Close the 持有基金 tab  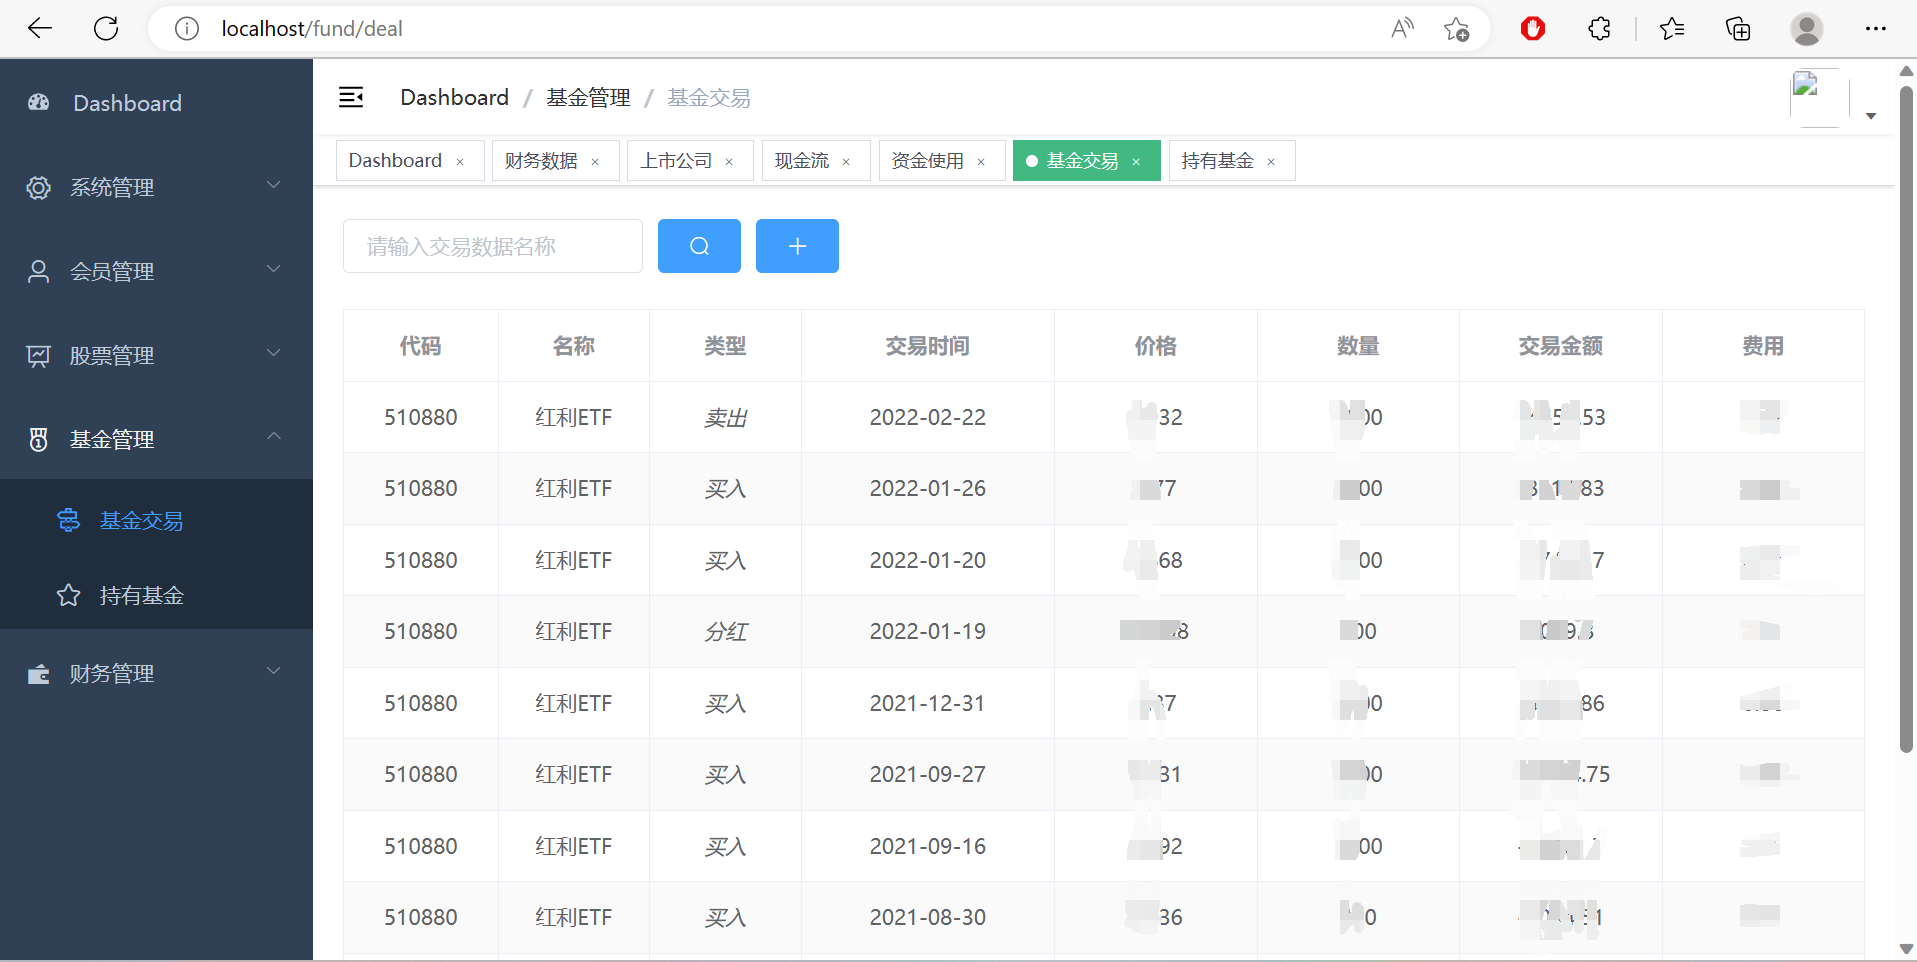[1271, 162]
